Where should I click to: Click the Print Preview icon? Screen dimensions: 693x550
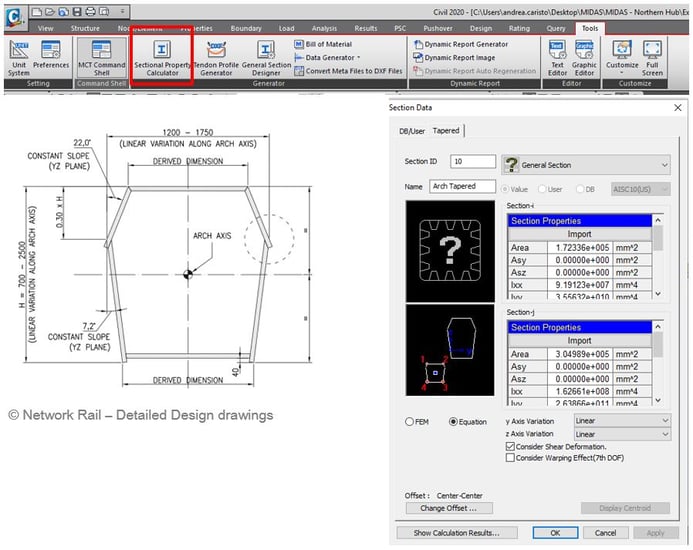[x=104, y=12]
